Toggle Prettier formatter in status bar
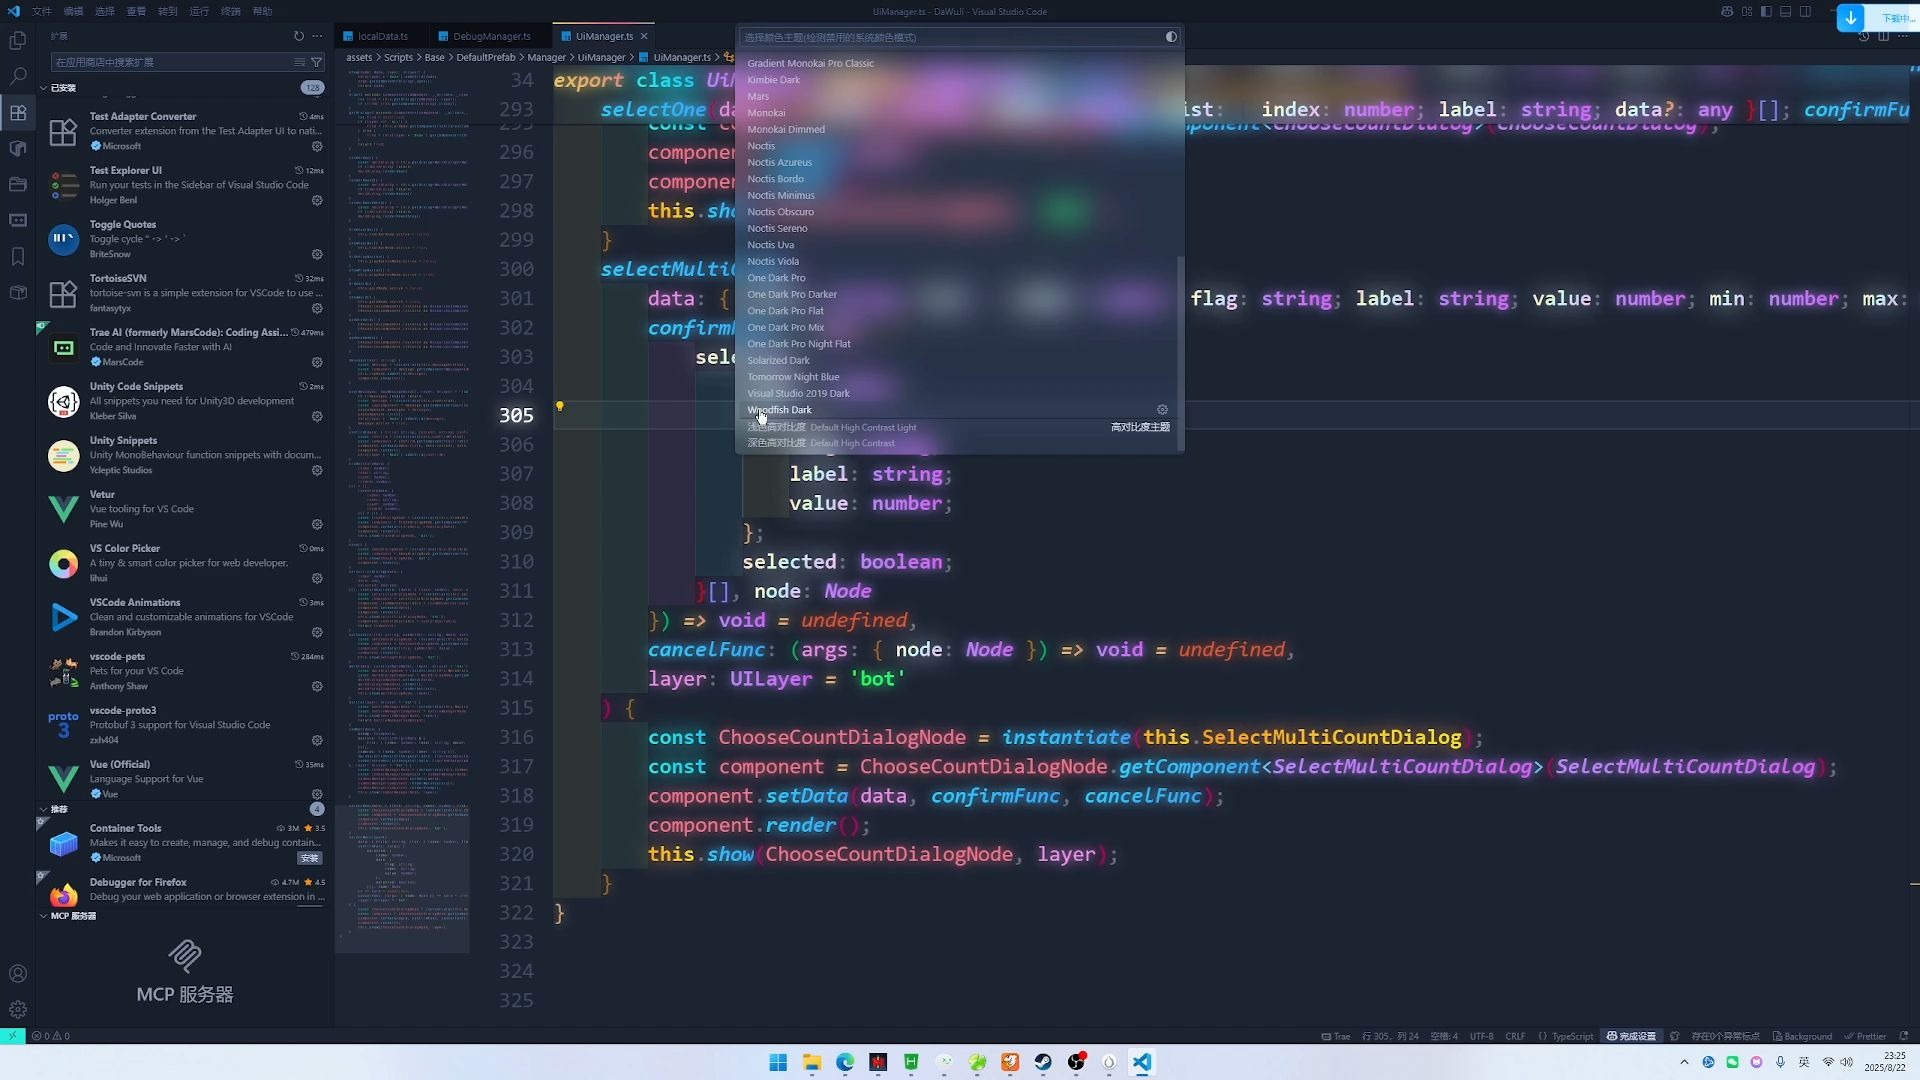This screenshot has height=1080, width=1920. click(1865, 1036)
